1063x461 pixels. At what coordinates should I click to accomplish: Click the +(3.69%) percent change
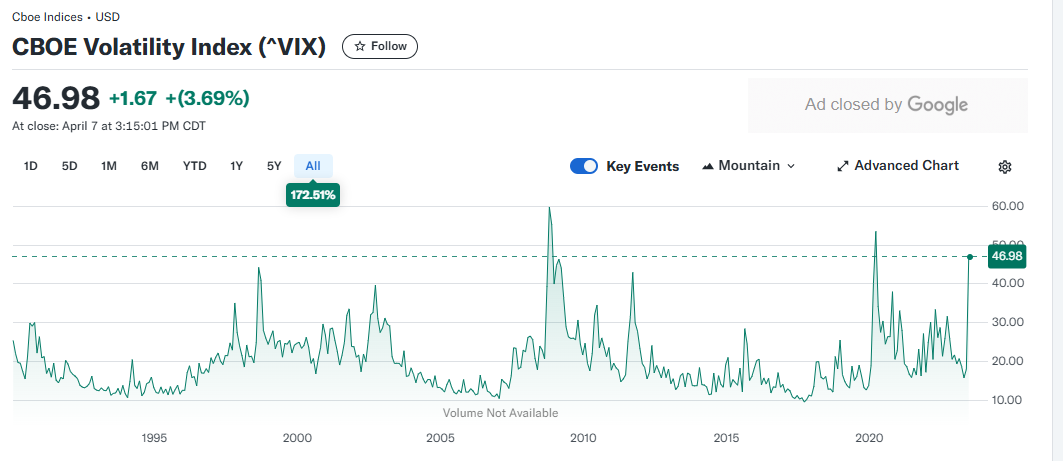pyautogui.click(x=207, y=98)
